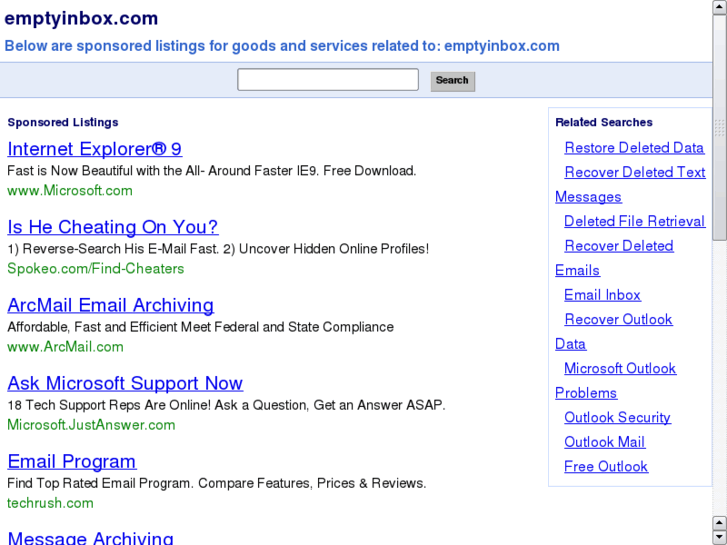727x545 pixels.
Task: Select Recover Deleted Text Messages search
Action: (634, 172)
